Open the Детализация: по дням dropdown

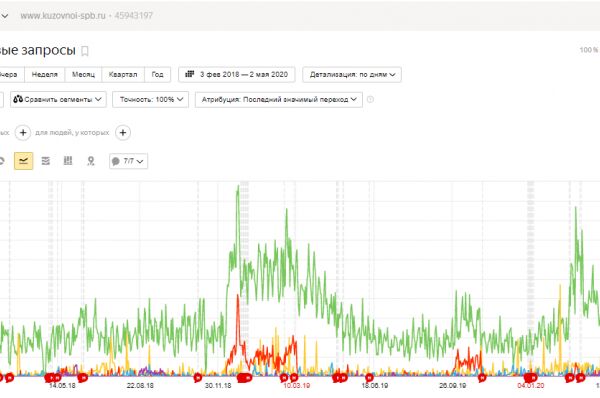(352, 75)
